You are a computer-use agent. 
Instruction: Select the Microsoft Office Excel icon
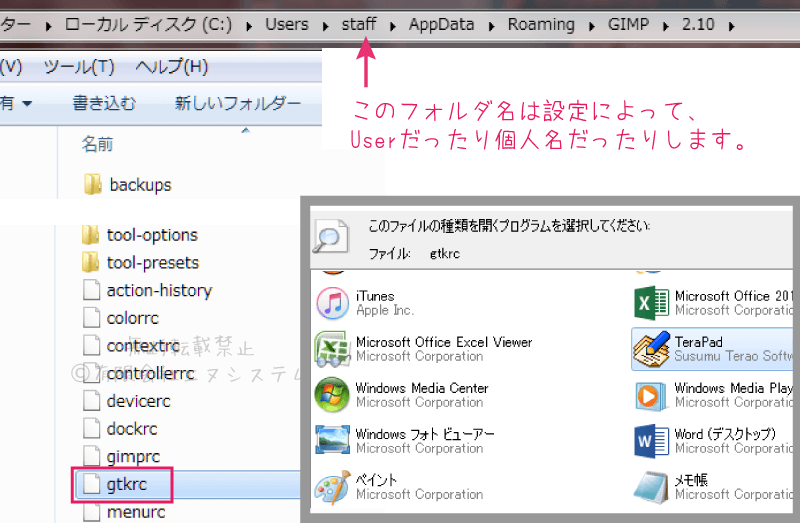[x=651, y=303]
